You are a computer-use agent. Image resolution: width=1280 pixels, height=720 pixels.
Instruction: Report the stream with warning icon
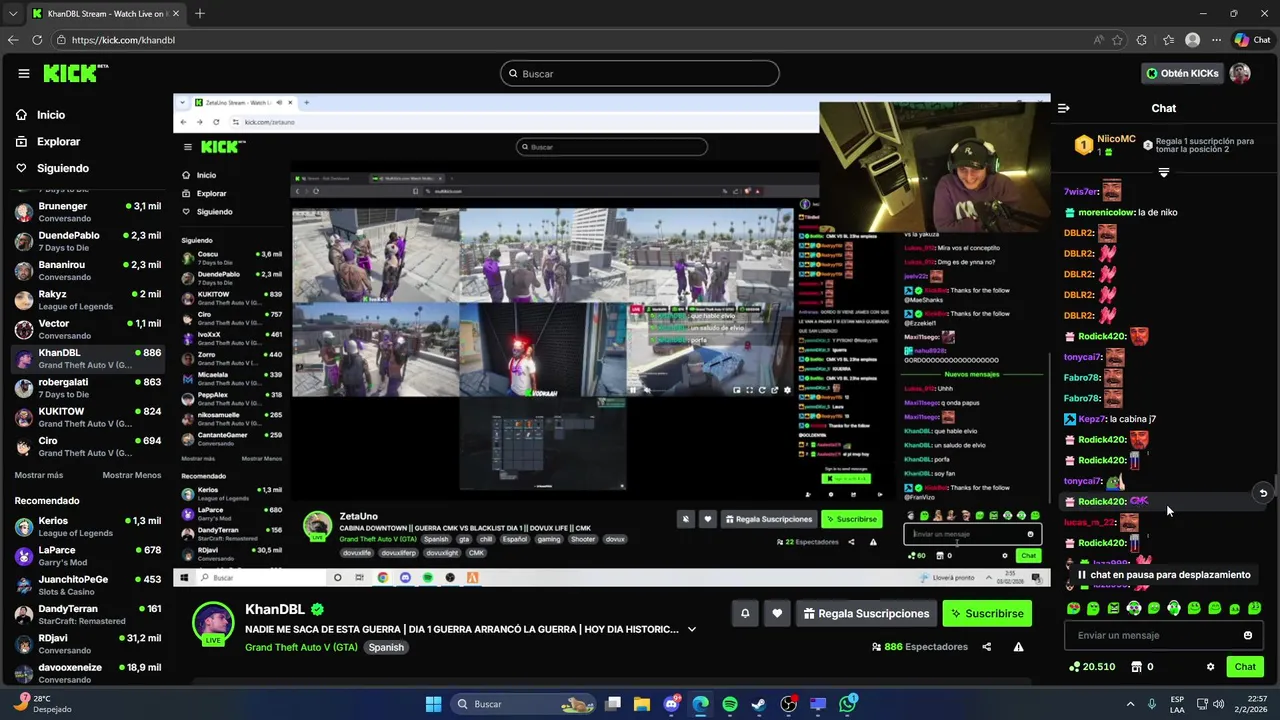click(x=1018, y=647)
